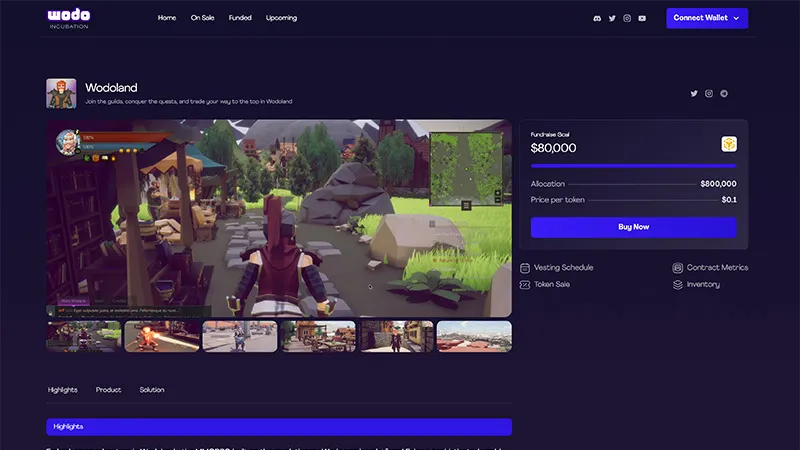800x450 pixels.
Task: Click the main gameplay preview image
Action: [279, 218]
